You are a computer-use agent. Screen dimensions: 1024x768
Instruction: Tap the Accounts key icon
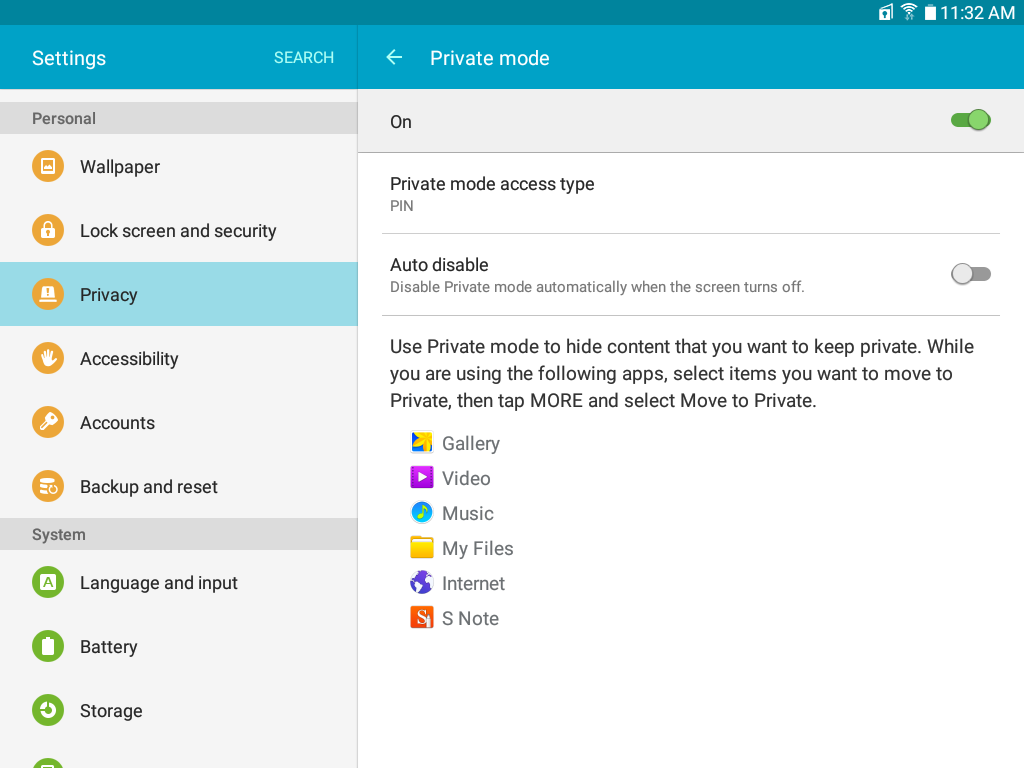tap(48, 422)
